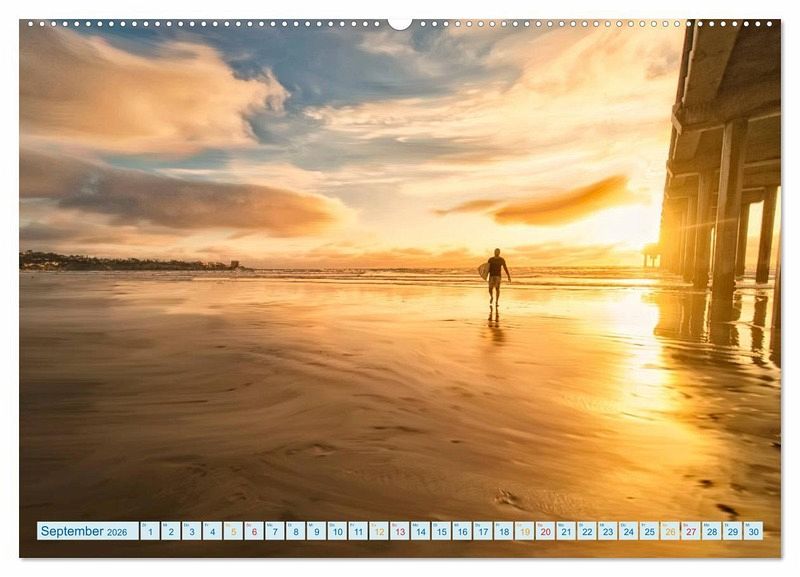Viewport: 800px width, 577px height.
Task: Select day 5 in the calendar strip
Action: [232, 531]
